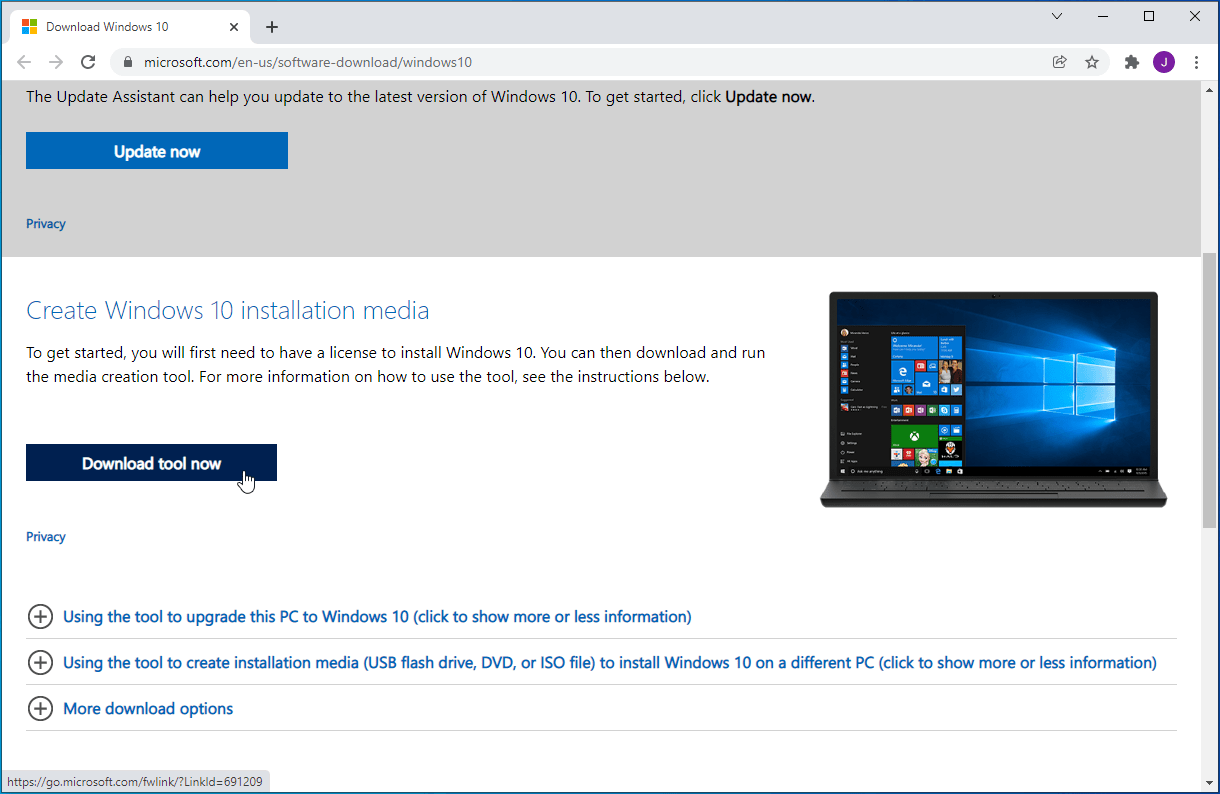Screen dimensions: 1220x794
Task: Expand More download options section
Action: pyautogui.click(x=148, y=709)
